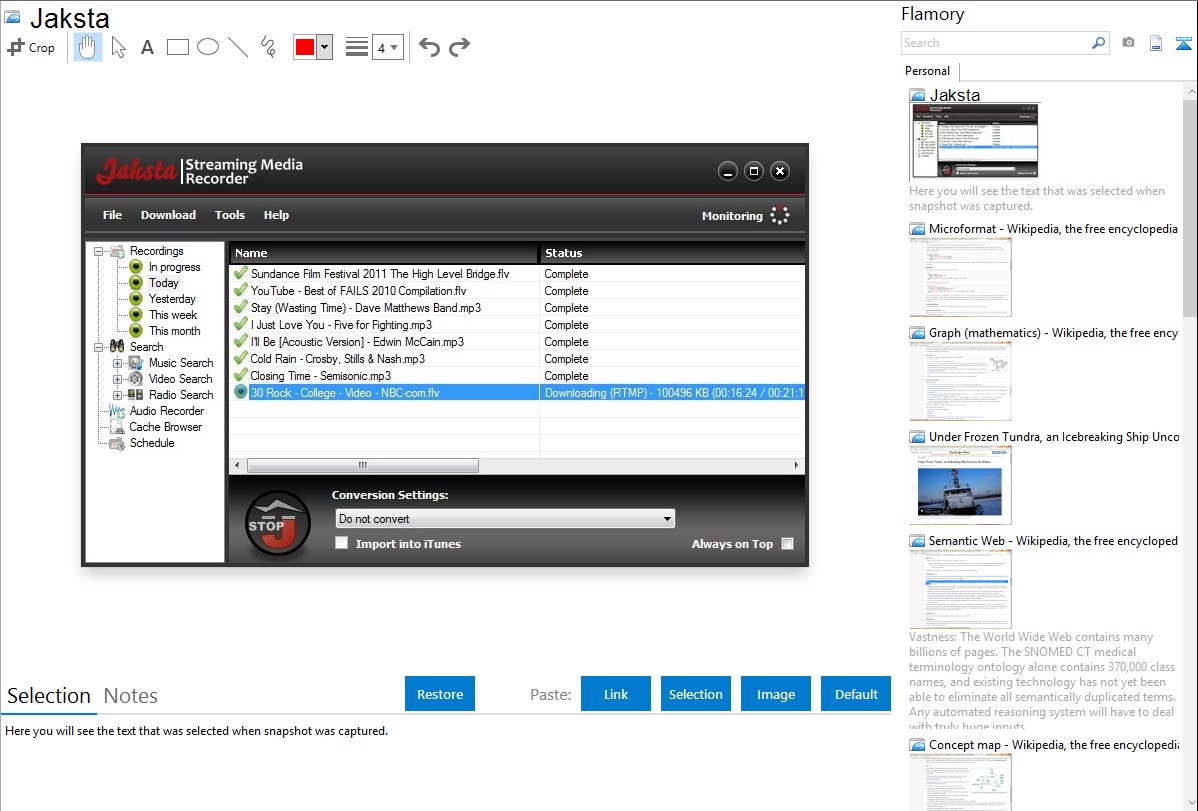Click the Status column header
Screen dimensions: 1198x811
(x=672, y=253)
